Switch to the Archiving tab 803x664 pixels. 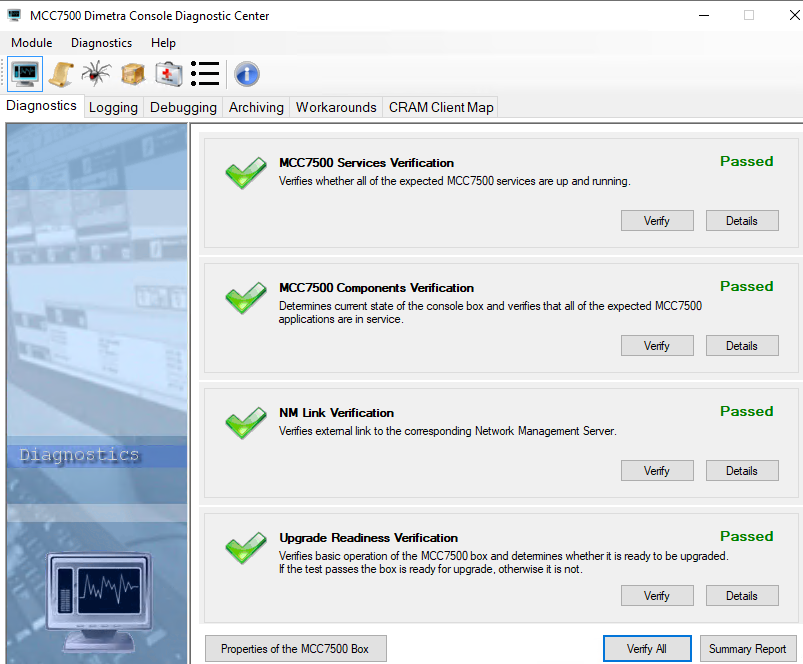[x=256, y=108]
